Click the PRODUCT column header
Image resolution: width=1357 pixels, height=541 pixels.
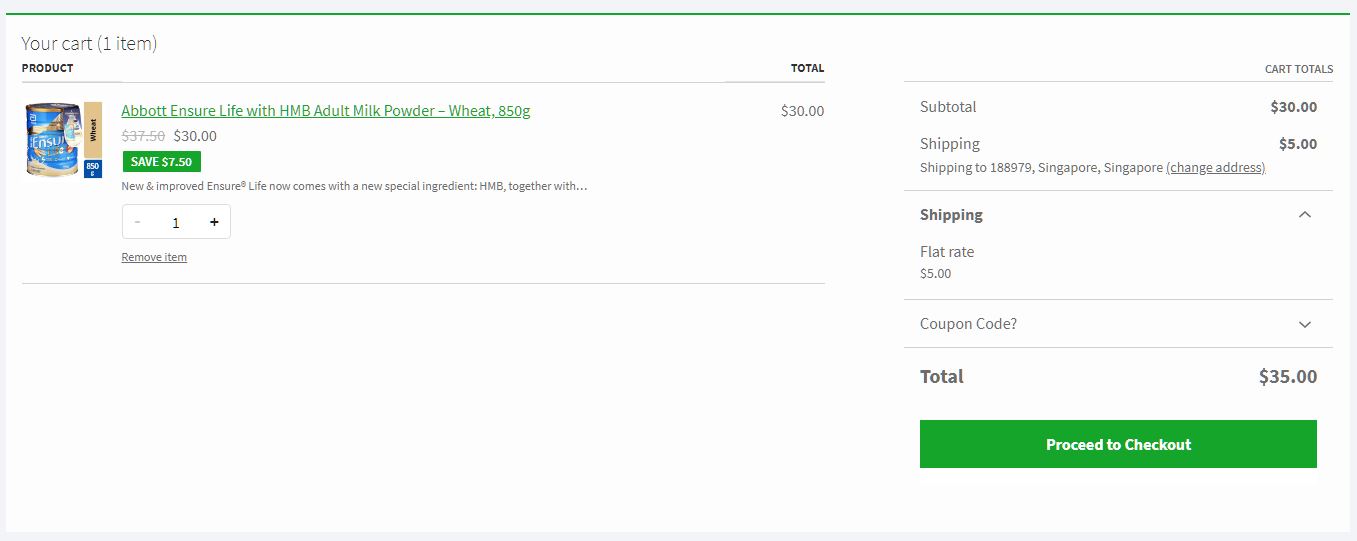click(48, 68)
